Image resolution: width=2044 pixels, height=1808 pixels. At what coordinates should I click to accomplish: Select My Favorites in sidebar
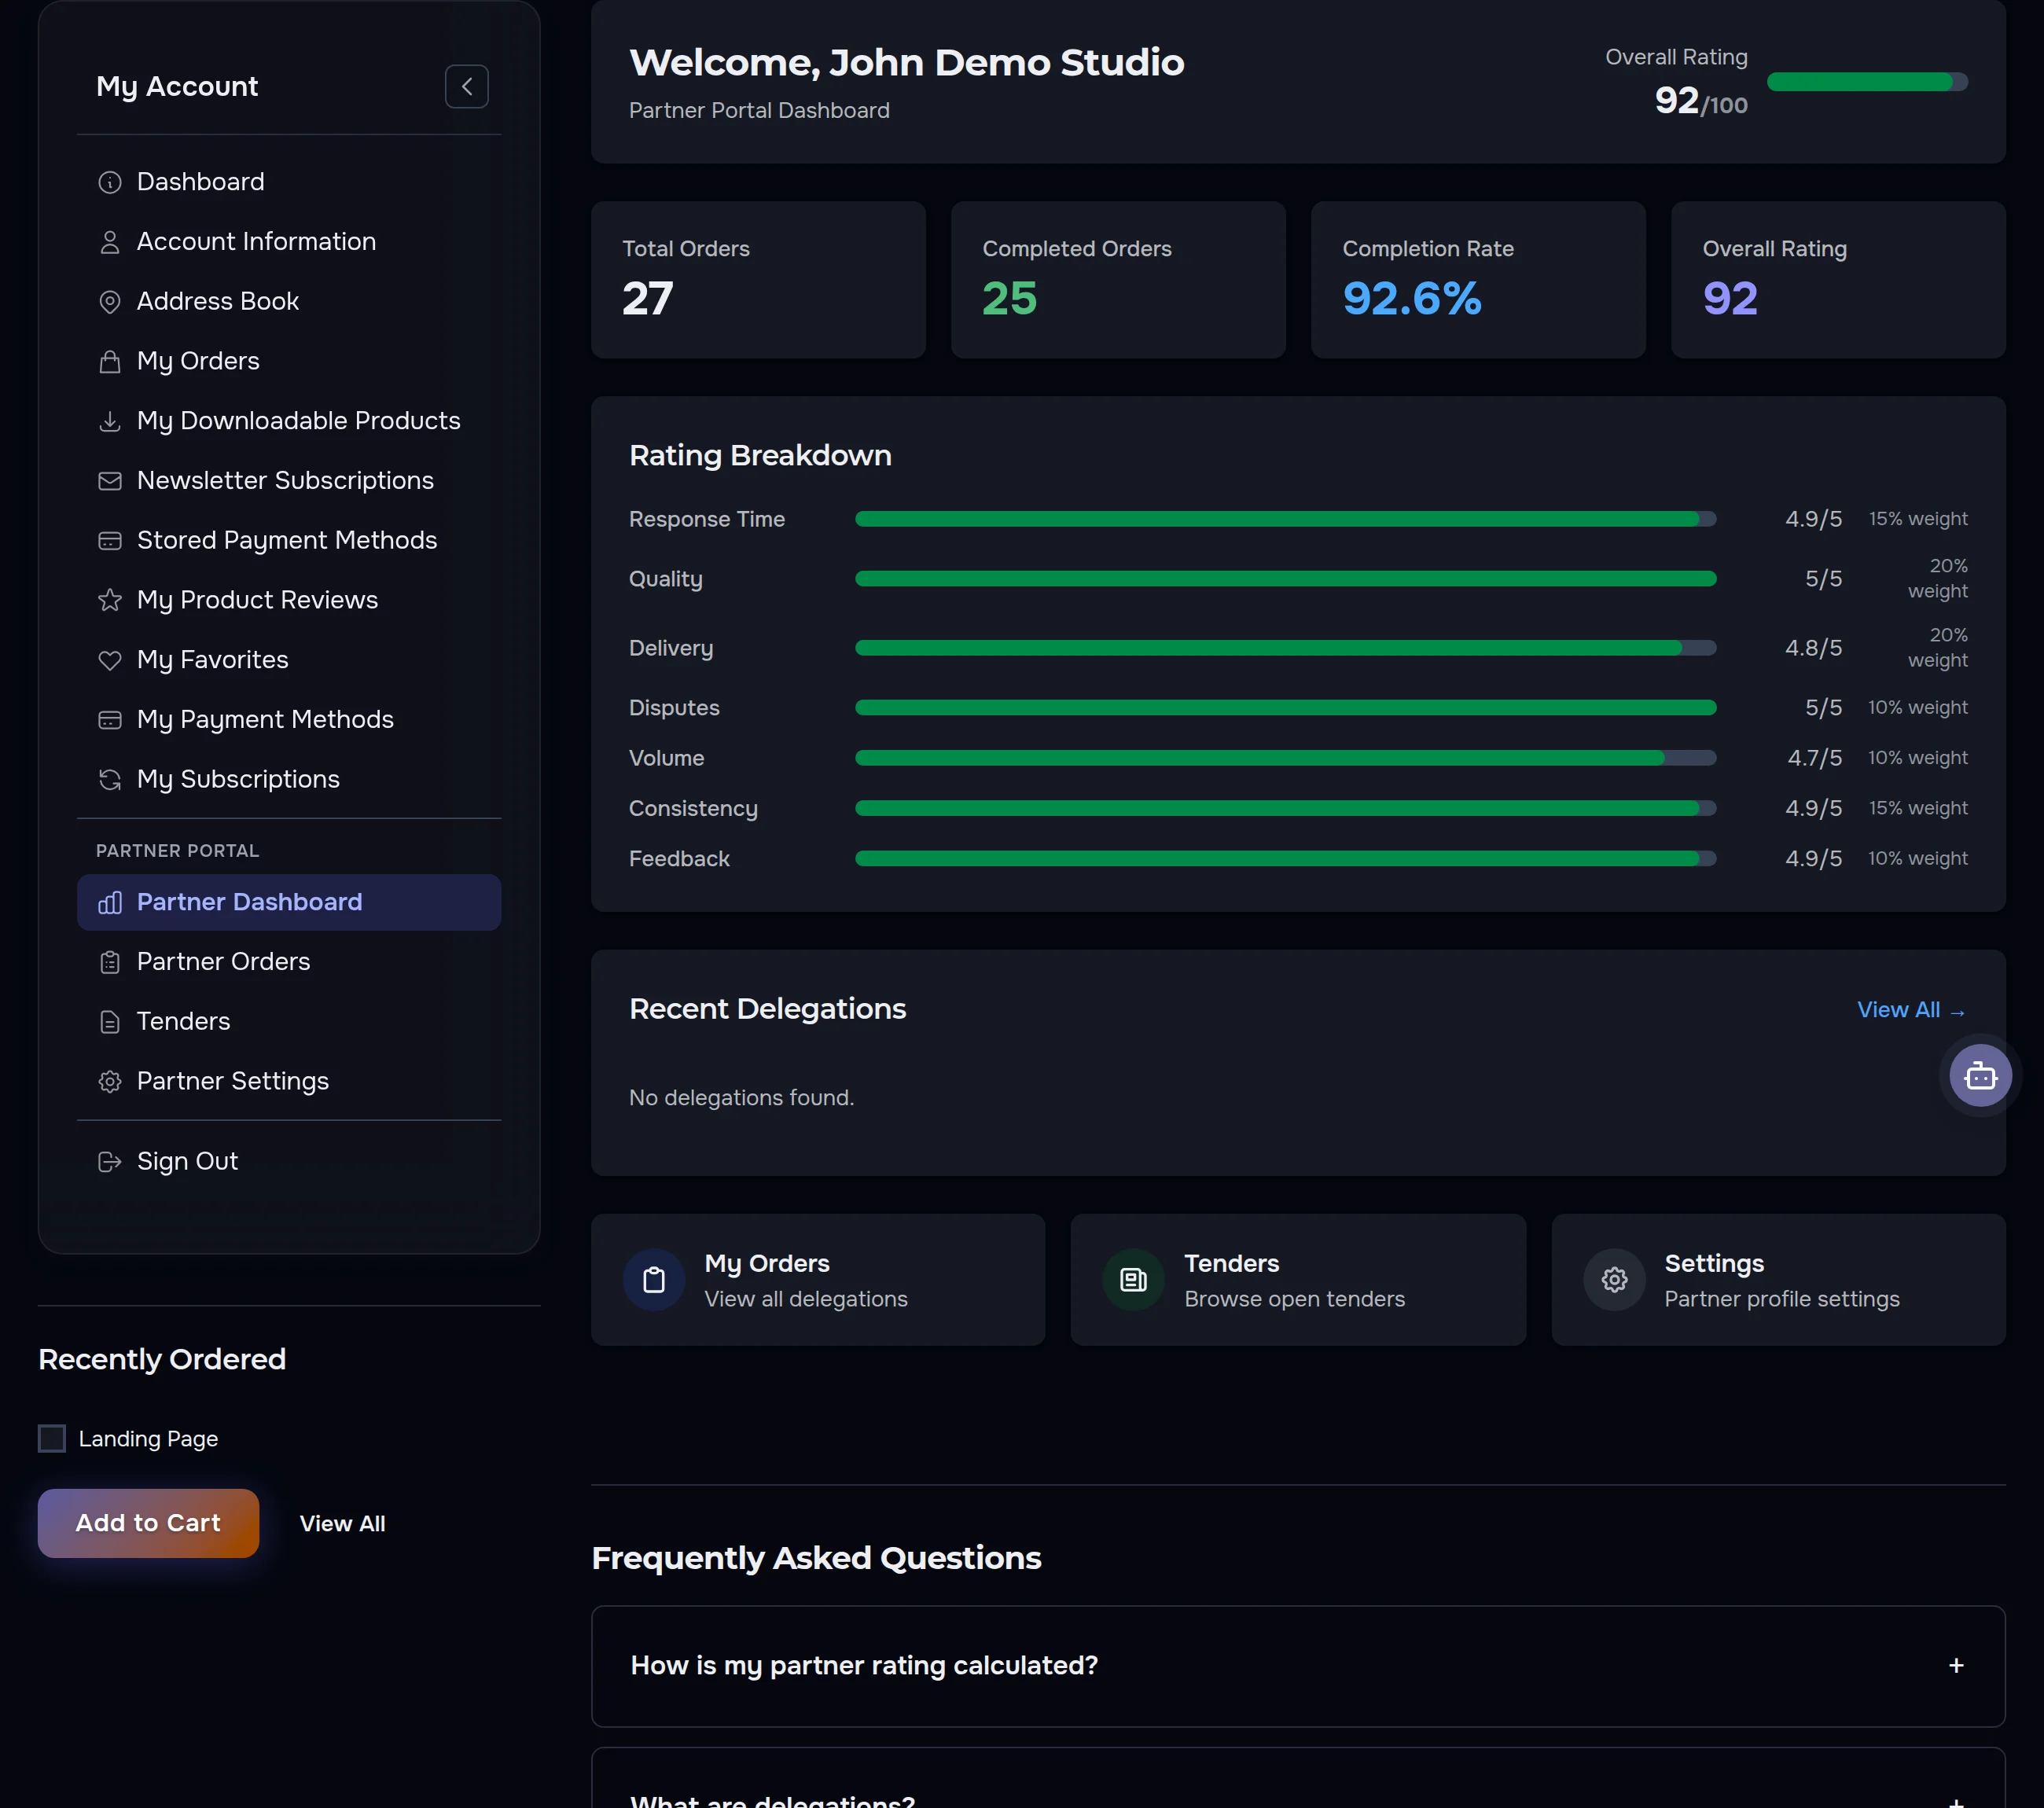pos(289,660)
